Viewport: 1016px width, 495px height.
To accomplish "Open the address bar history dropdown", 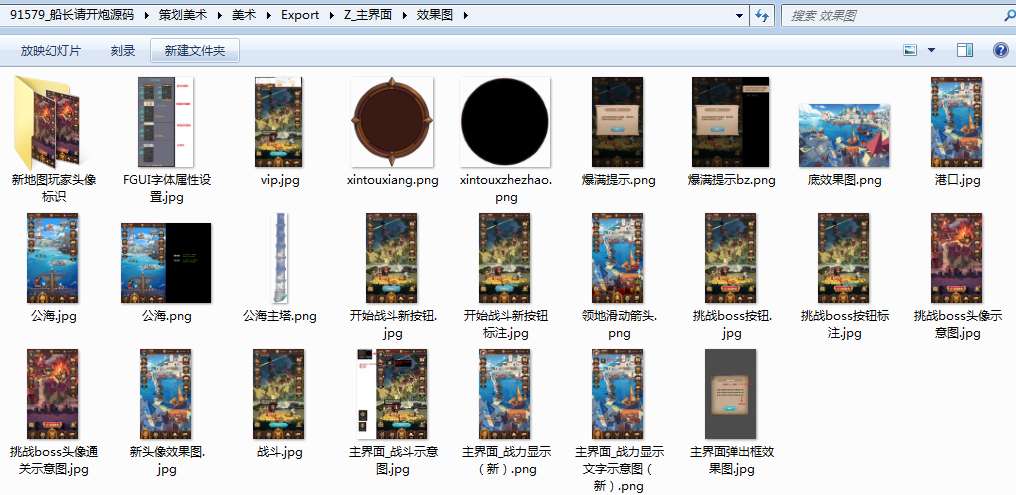I will (739, 15).
